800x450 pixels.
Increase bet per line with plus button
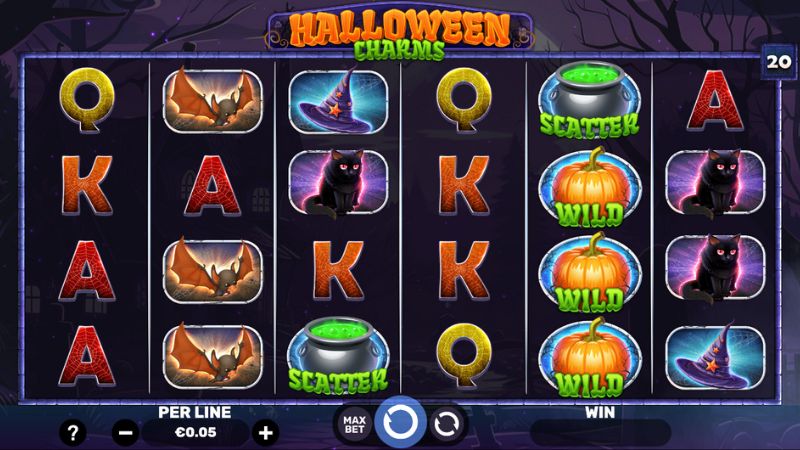tap(265, 433)
